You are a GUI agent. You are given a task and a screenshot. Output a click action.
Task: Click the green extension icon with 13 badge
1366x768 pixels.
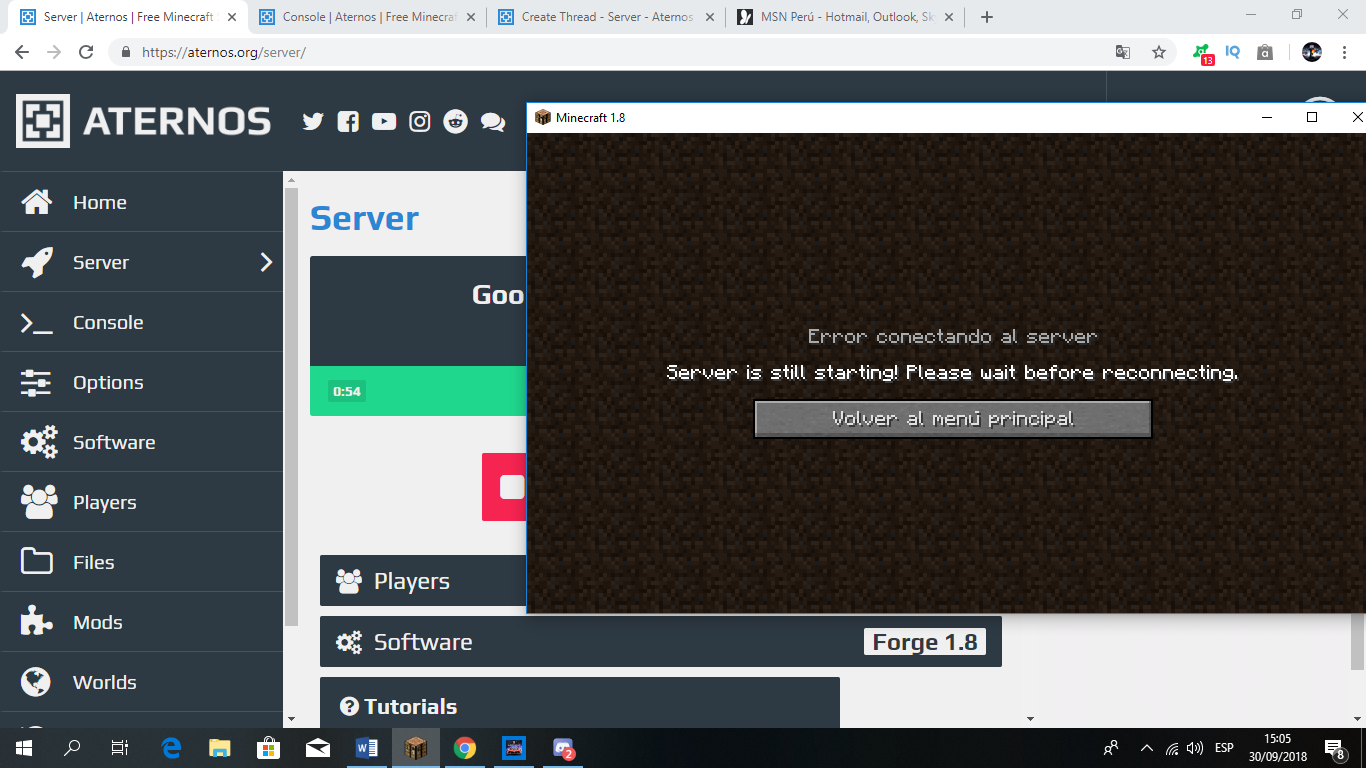(1203, 53)
